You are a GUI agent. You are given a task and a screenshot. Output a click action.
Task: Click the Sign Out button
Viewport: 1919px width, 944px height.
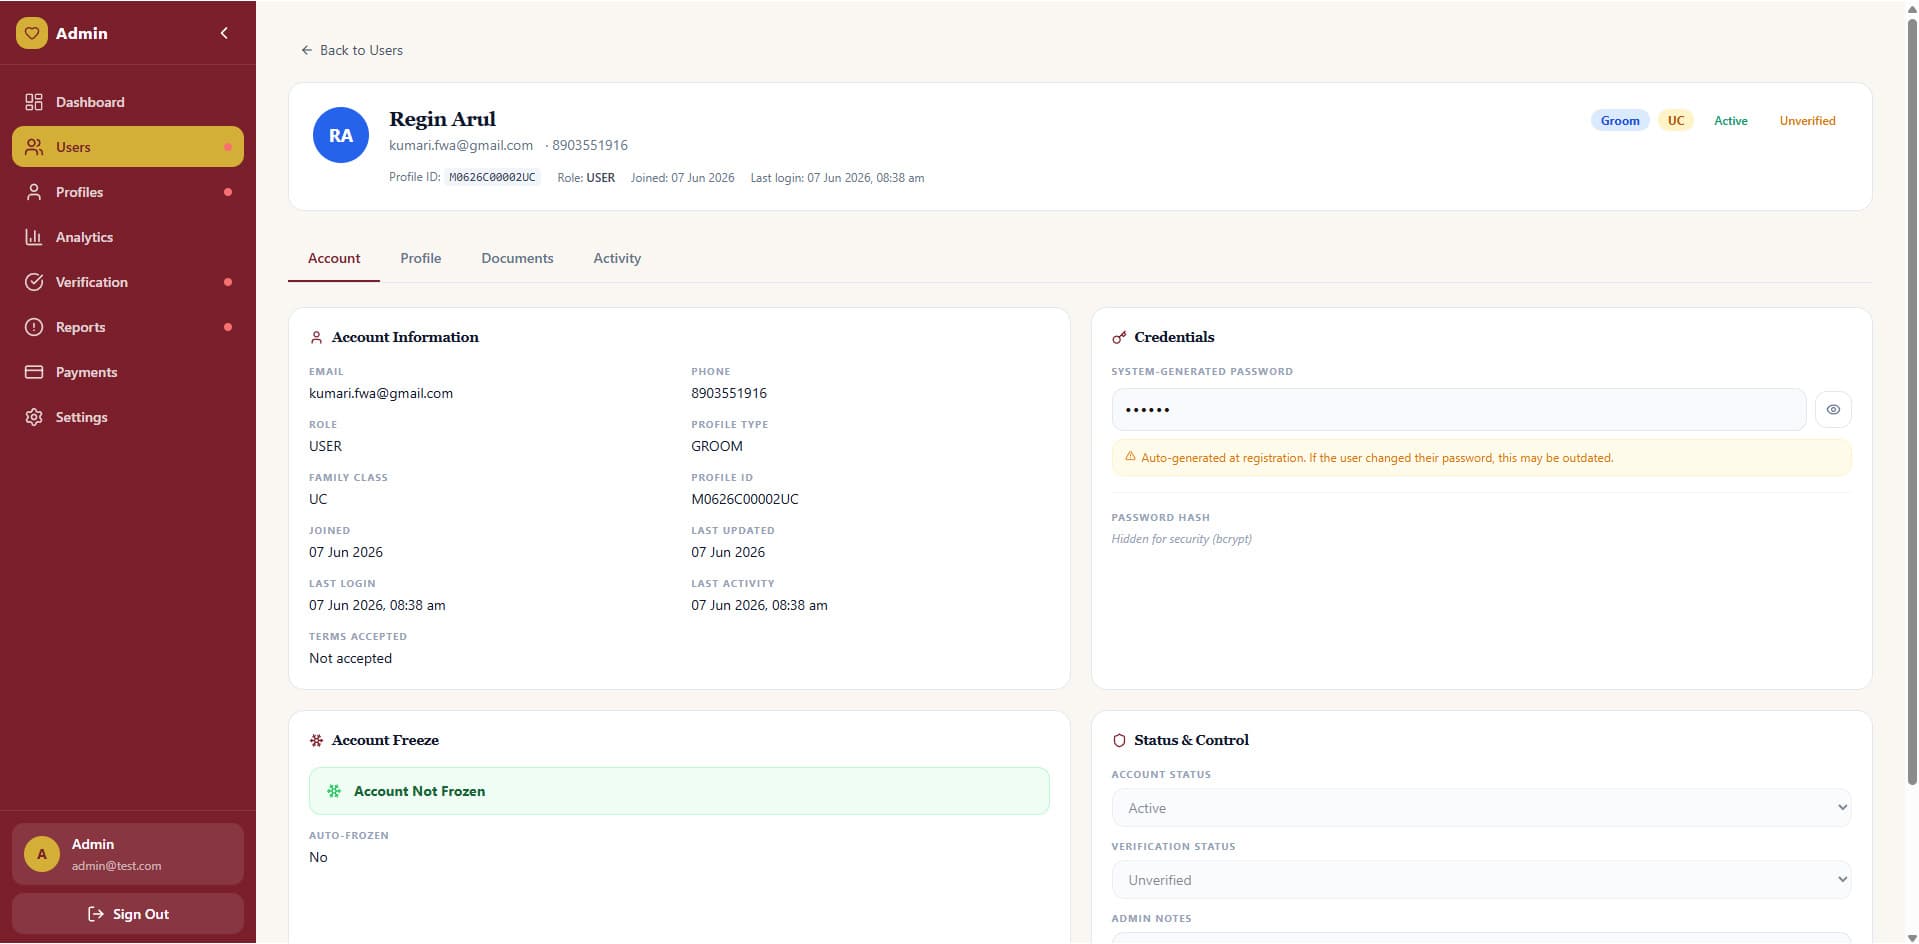[x=128, y=914]
